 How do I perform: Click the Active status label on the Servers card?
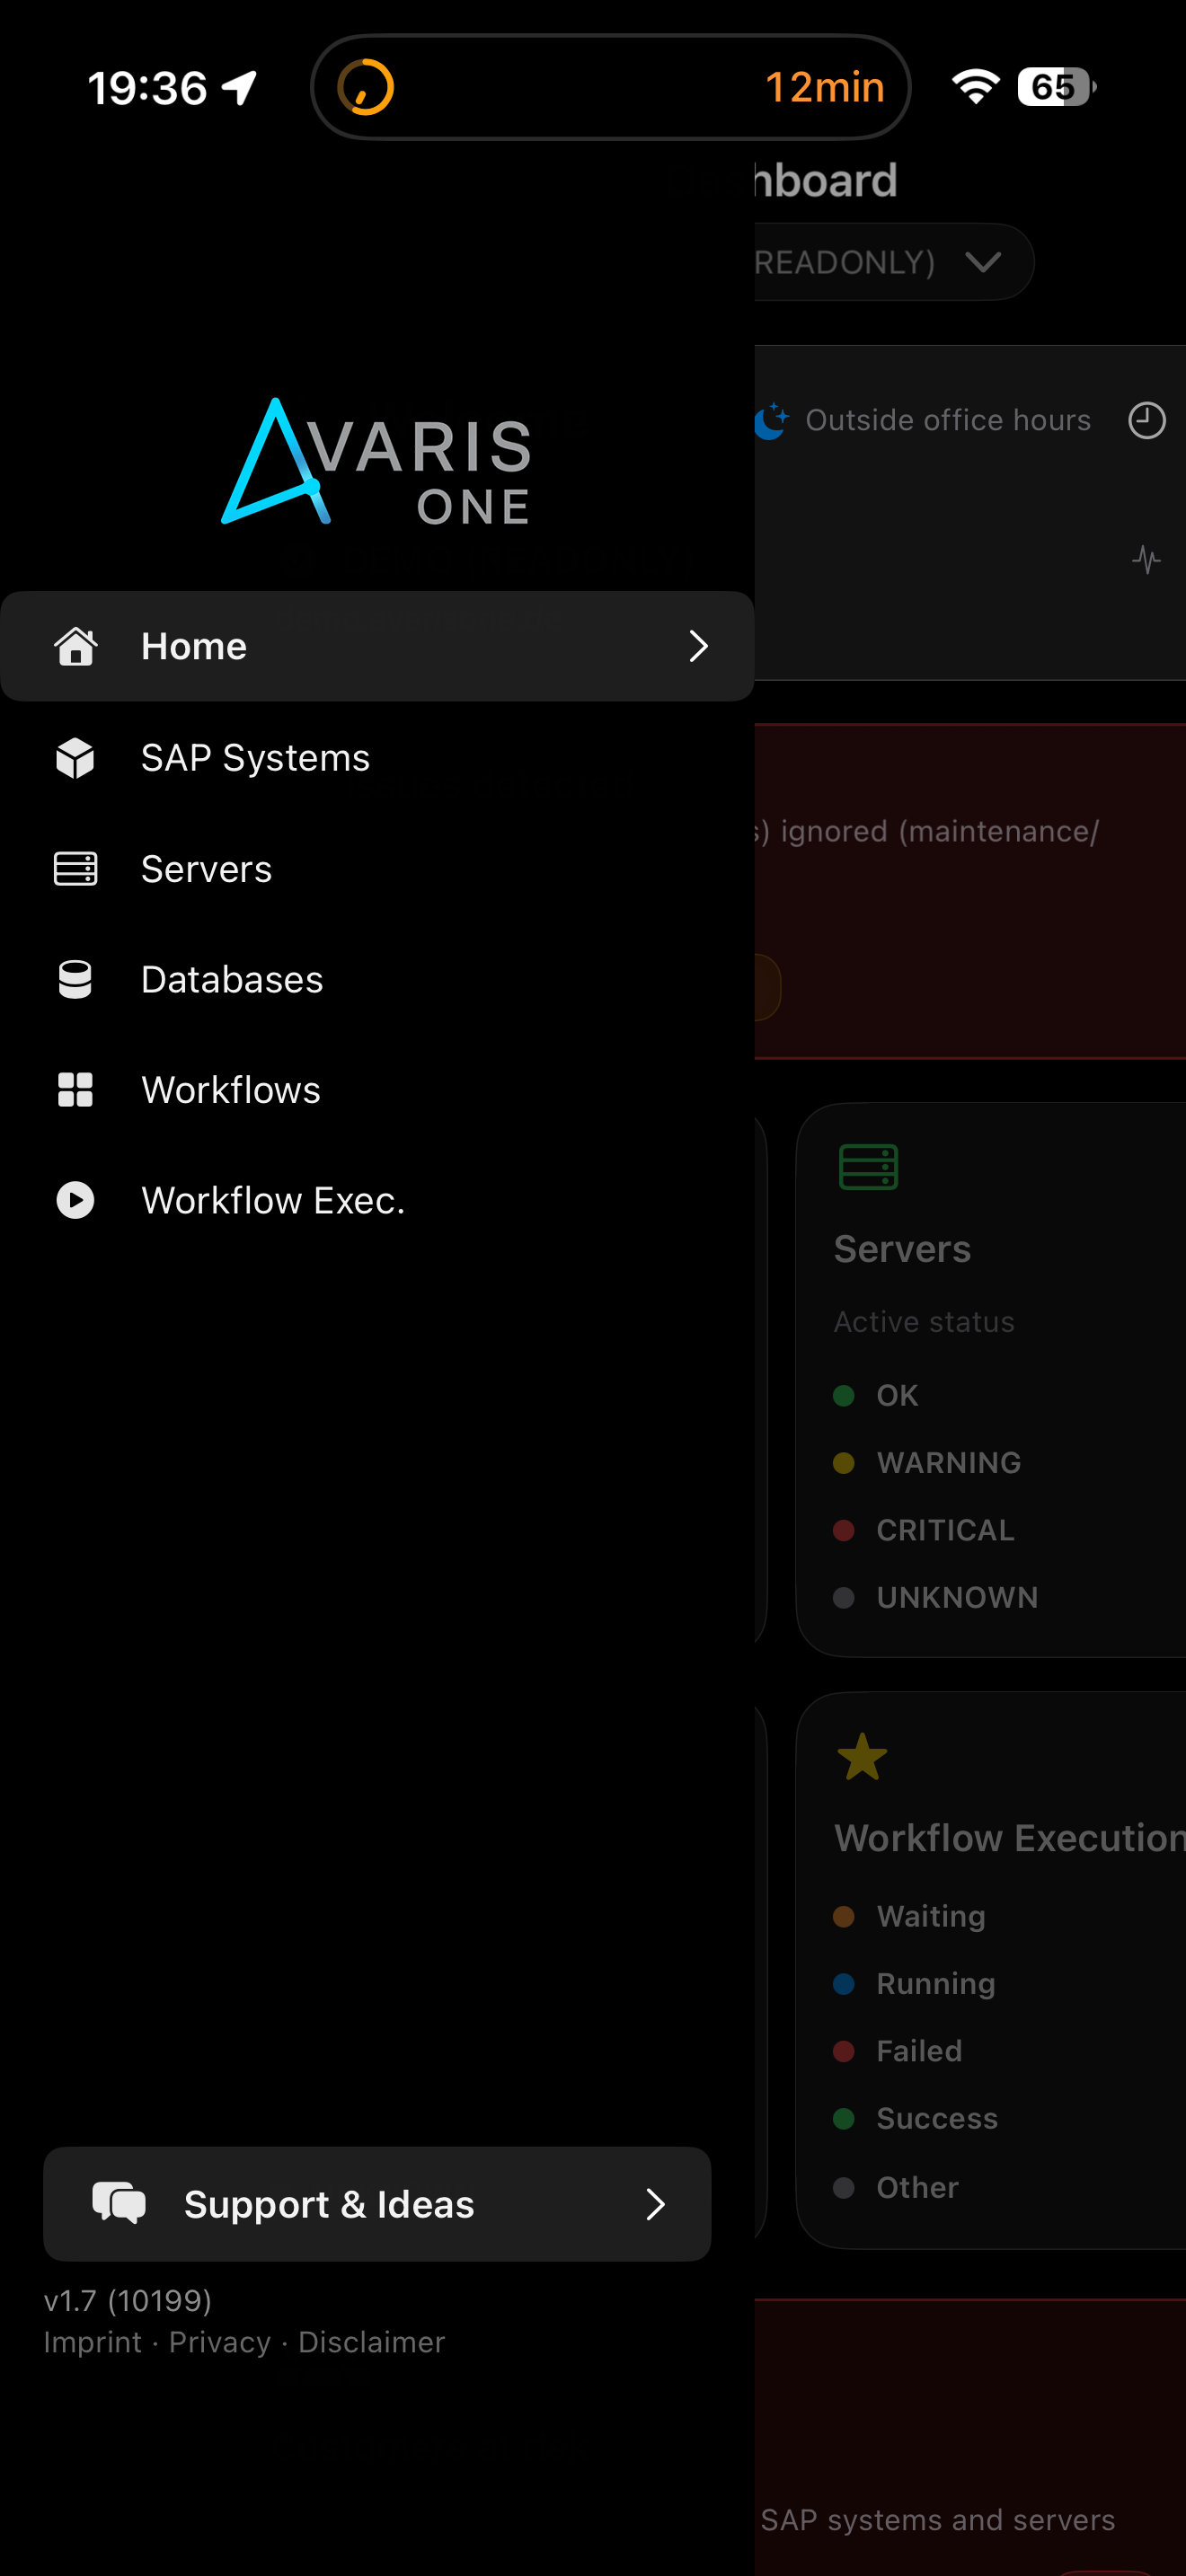tap(924, 1322)
